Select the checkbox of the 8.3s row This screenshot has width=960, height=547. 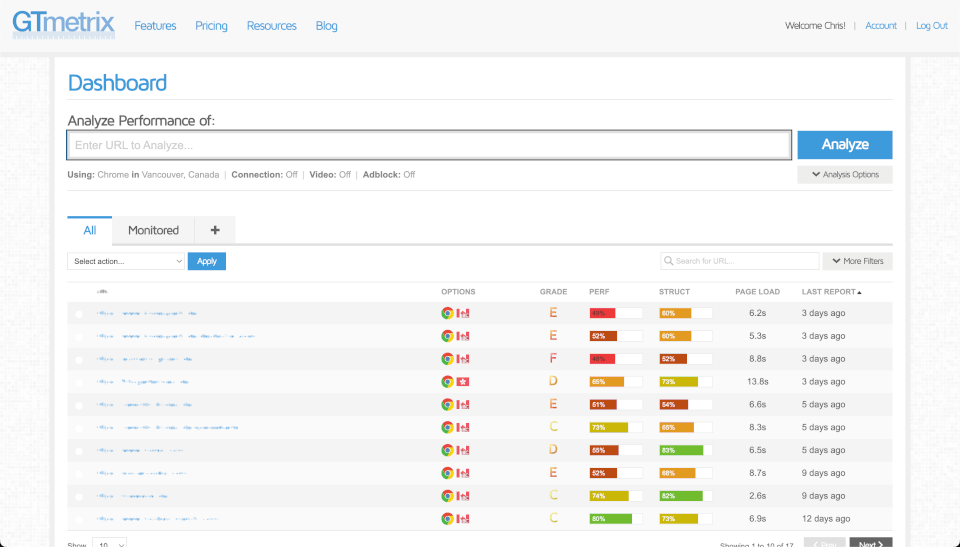[78, 429]
